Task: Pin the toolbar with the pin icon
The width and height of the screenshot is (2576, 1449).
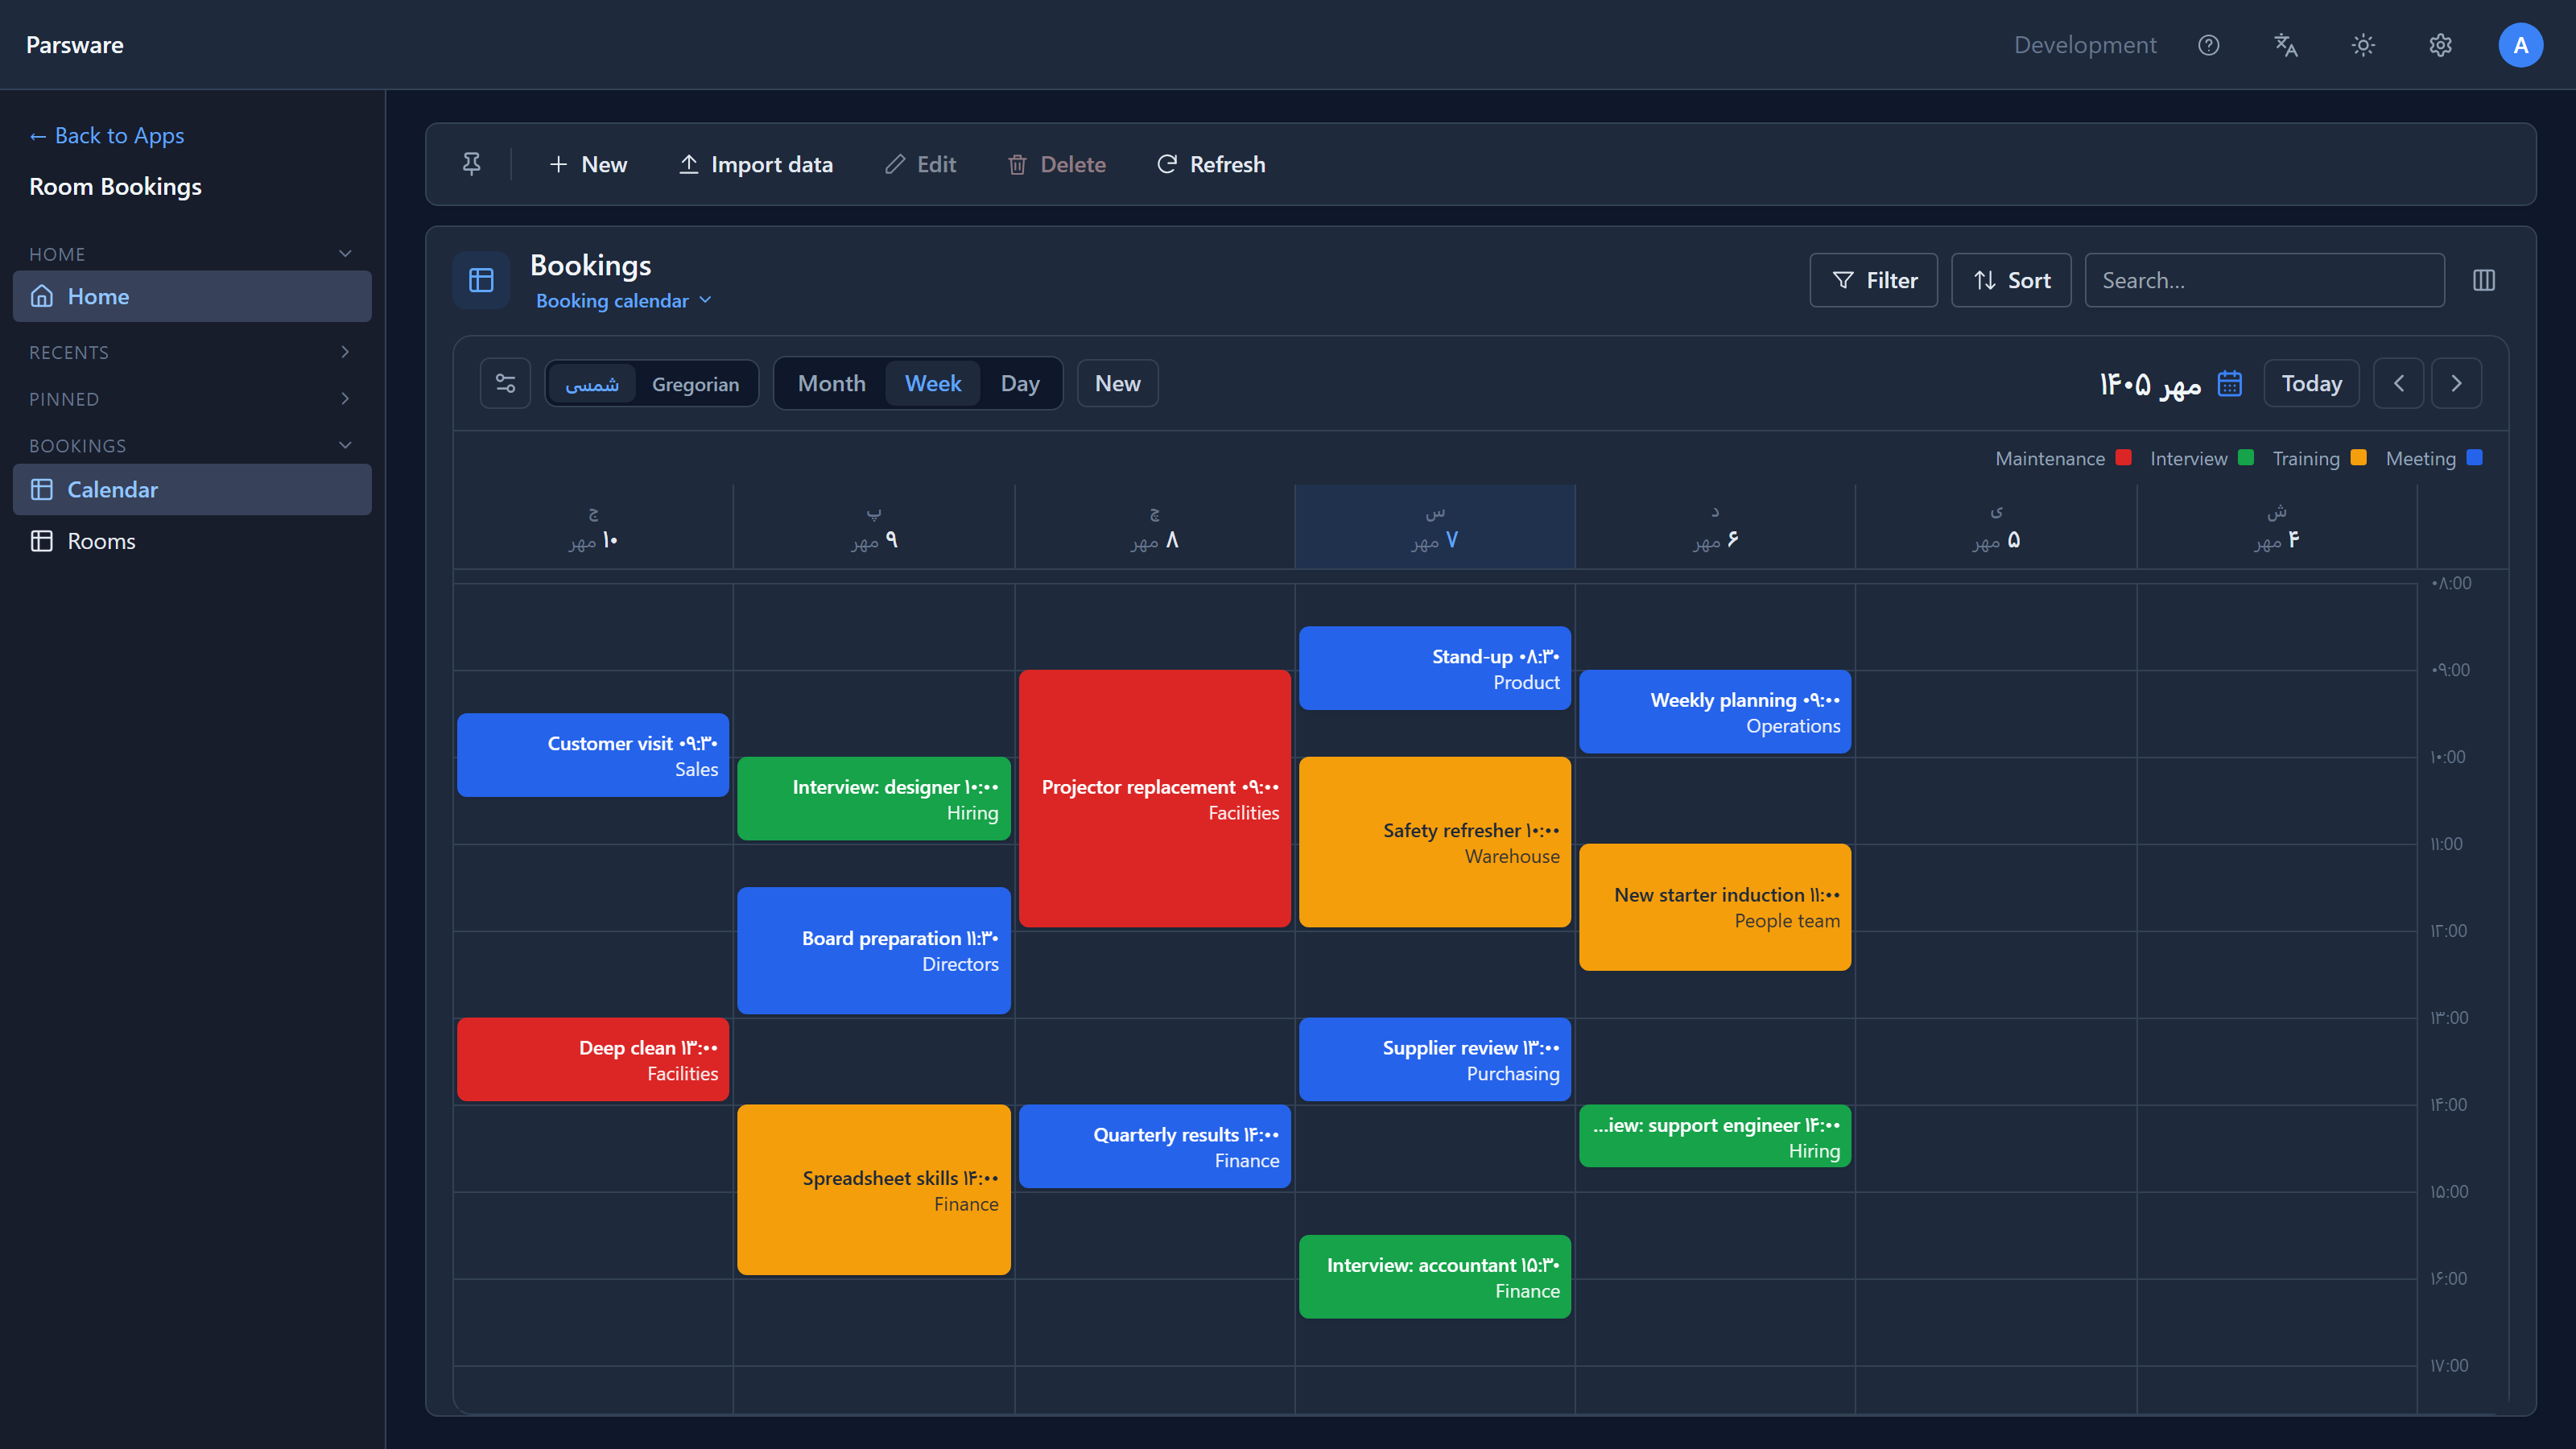Action: (x=471, y=164)
